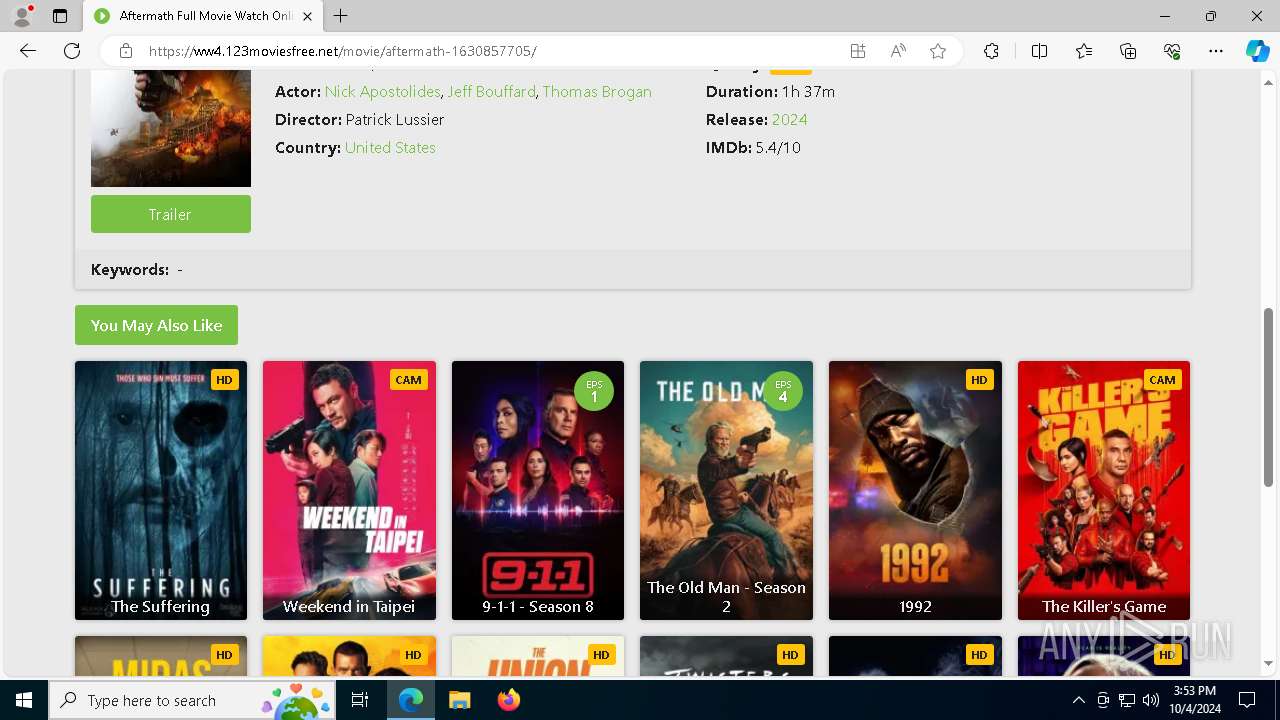Open the profile icon in title bar

pyautogui.click(x=21, y=16)
